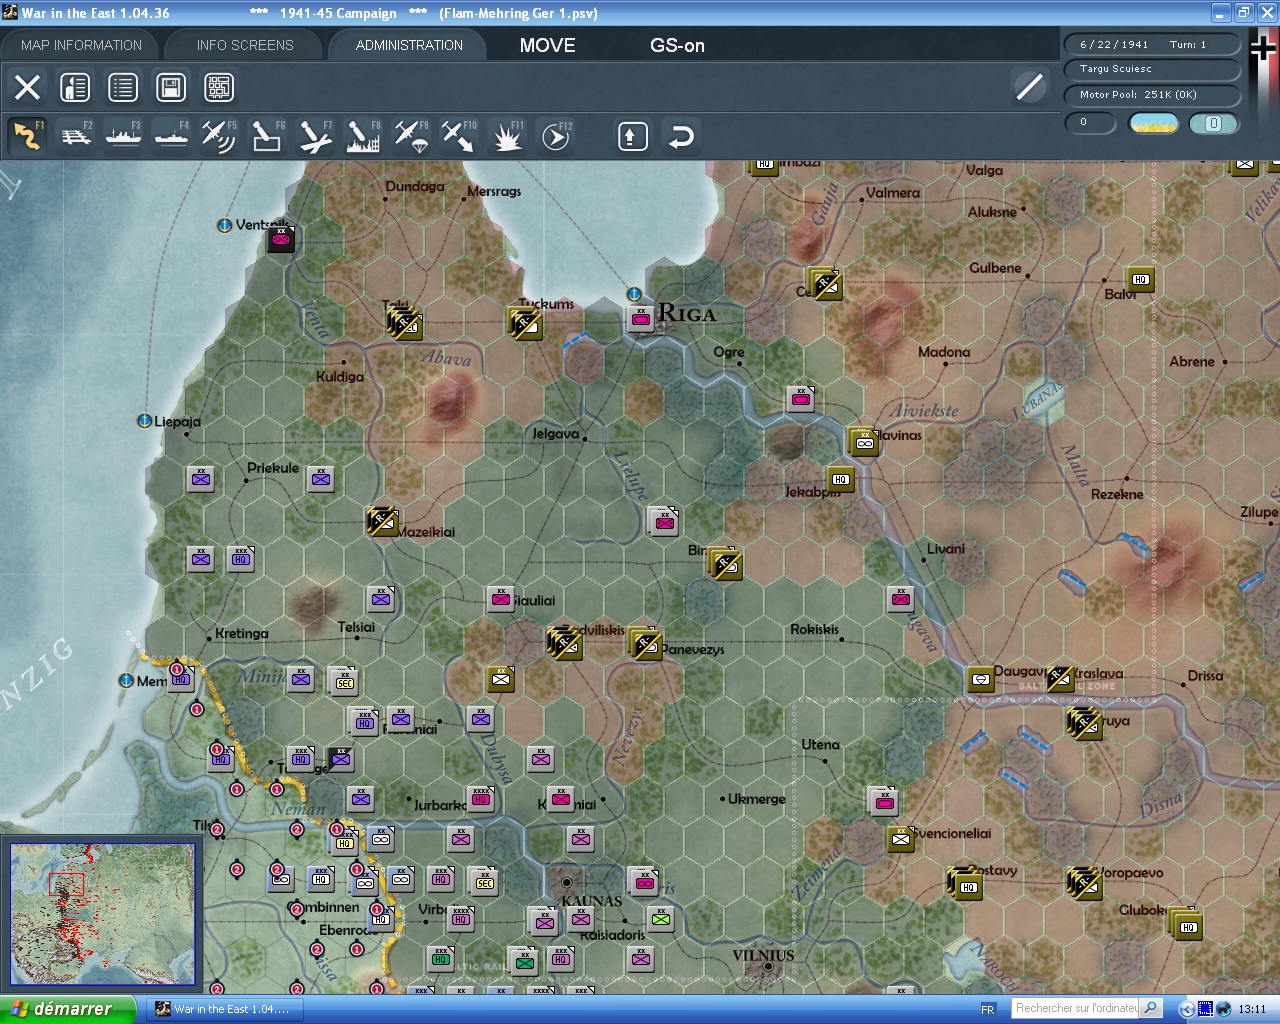Select the F5 air recon mode icon
1280x1024 pixels.
tap(219, 136)
